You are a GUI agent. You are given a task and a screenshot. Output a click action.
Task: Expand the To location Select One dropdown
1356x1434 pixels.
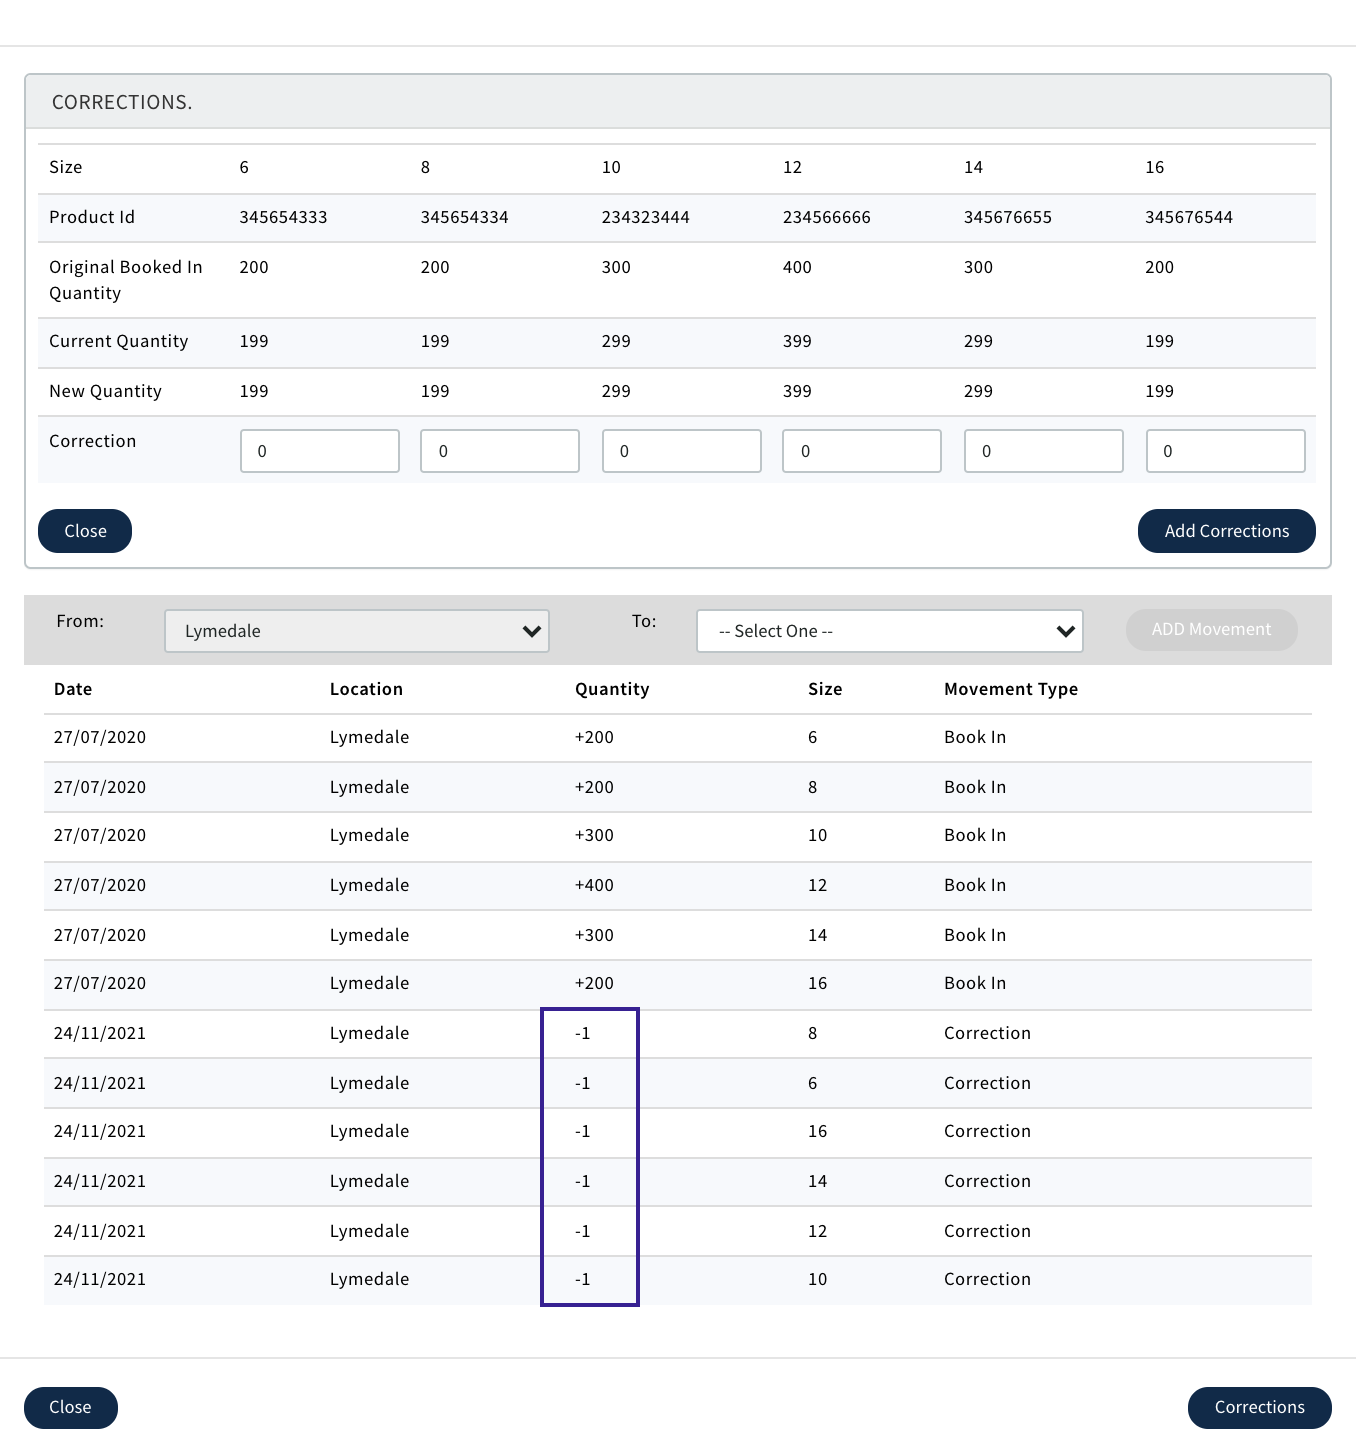click(x=889, y=631)
